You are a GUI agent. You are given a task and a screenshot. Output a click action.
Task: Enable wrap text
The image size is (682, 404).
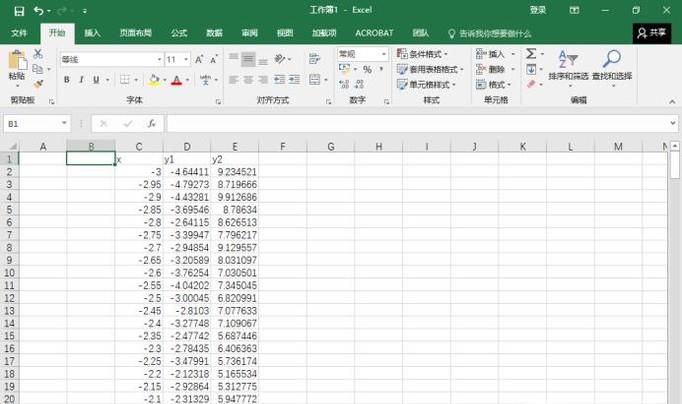[314, 59]
